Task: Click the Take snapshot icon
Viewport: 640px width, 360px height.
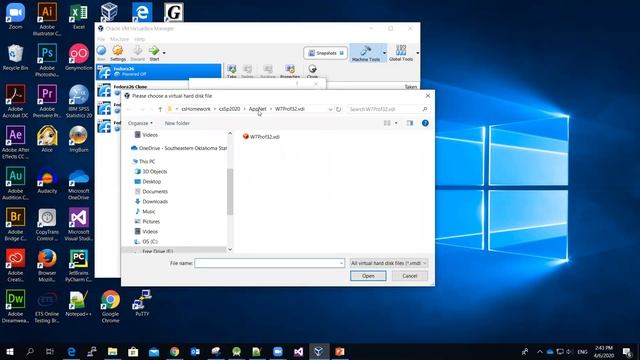Action: click(232, 70)
